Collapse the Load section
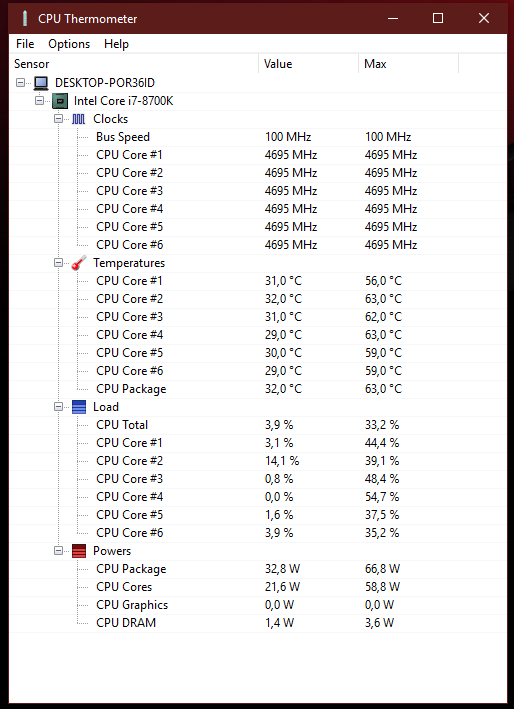The image size is (514, 709). coord(58,407)
